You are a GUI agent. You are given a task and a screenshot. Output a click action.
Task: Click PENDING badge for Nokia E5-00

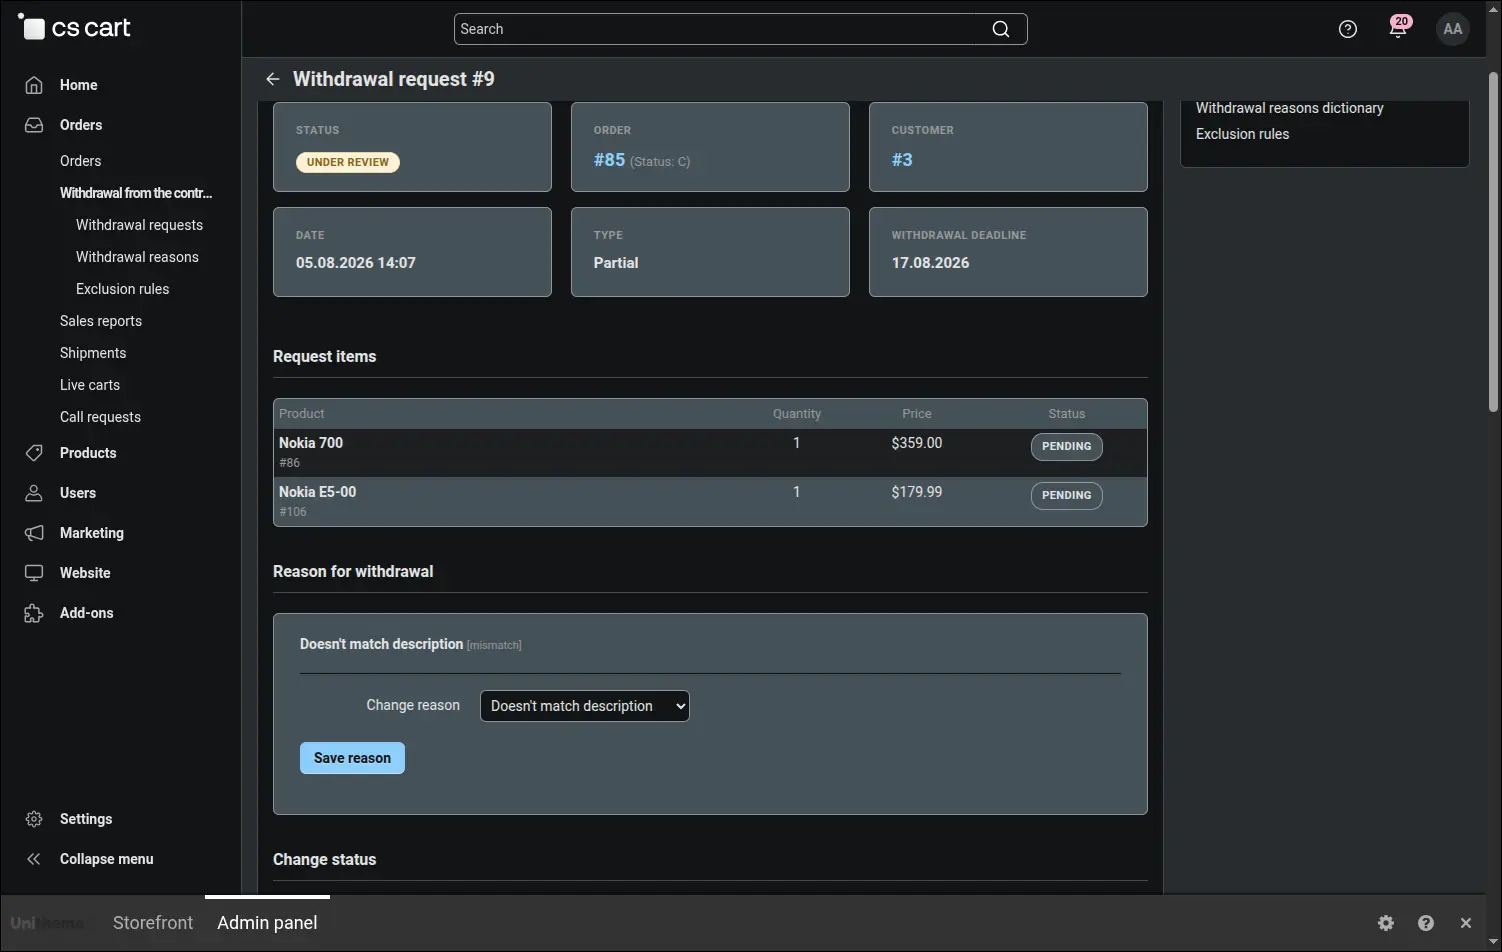point(1067,496)
